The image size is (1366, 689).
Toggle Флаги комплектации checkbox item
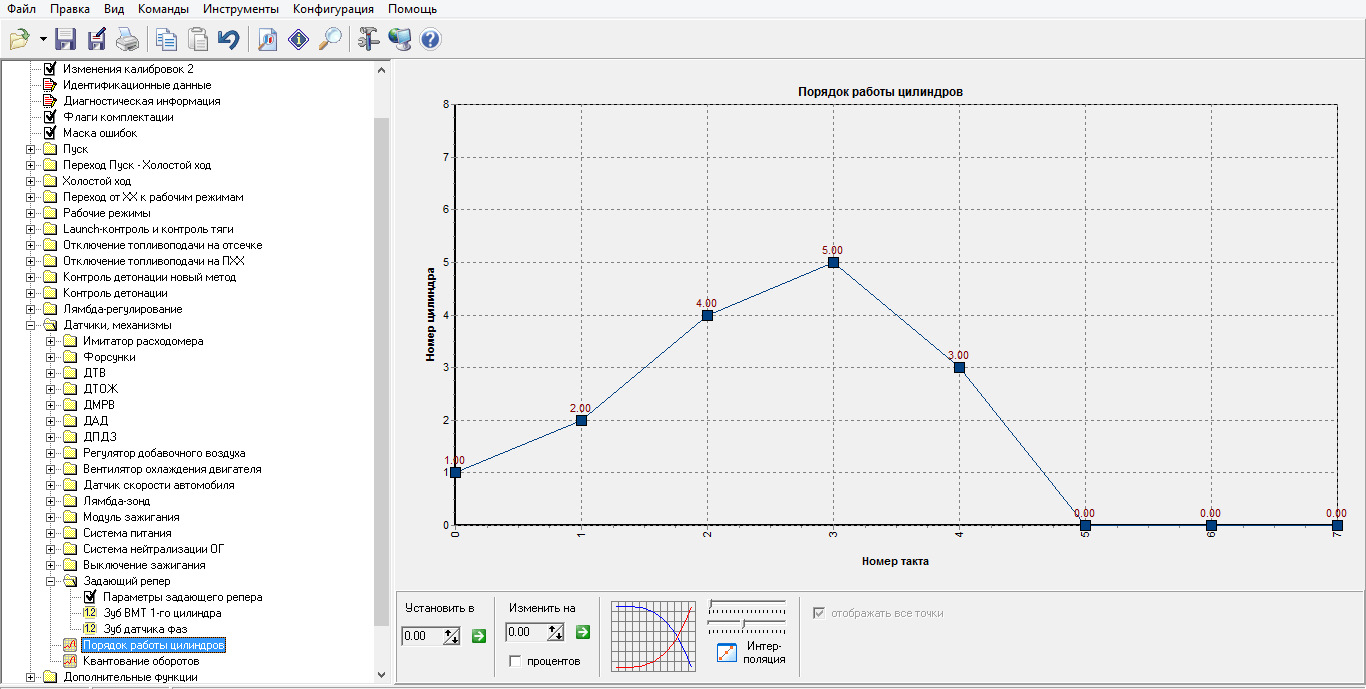[x=49, y=117]
